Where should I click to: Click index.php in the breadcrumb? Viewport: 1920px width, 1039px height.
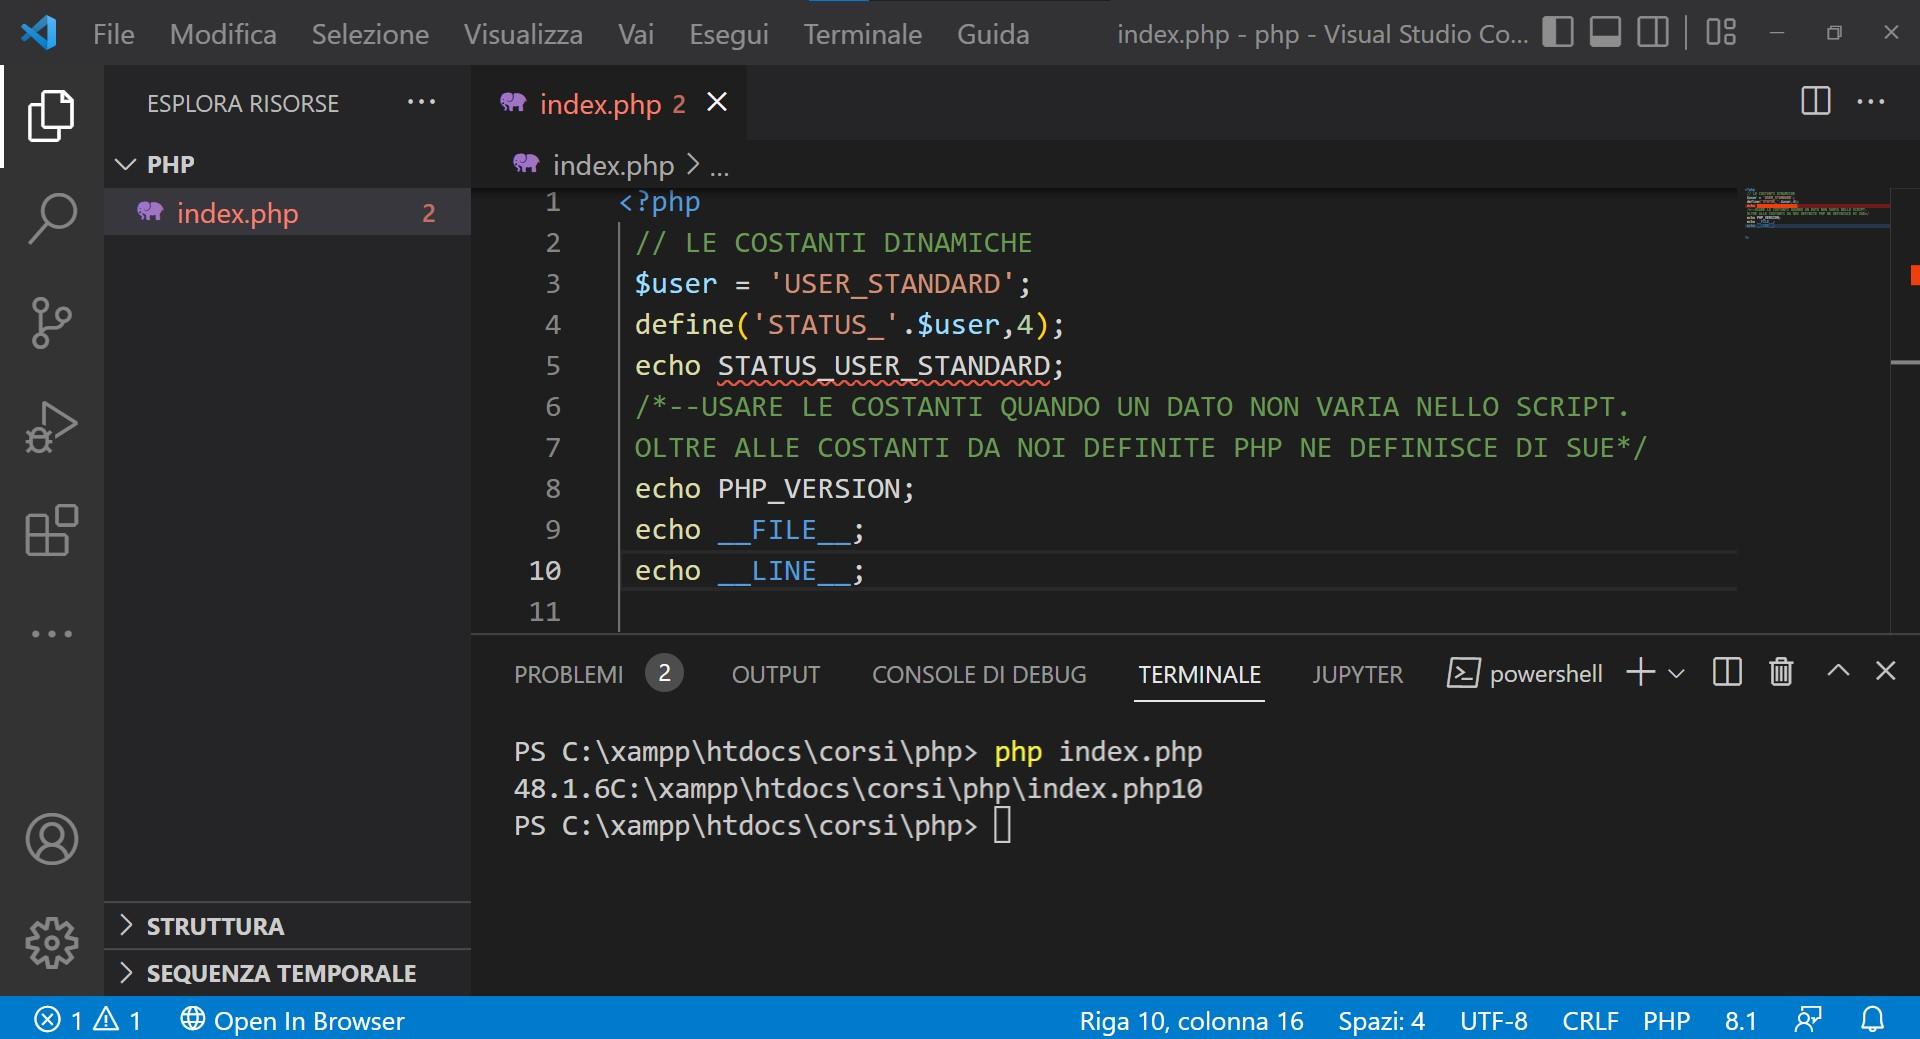[613, 165]
